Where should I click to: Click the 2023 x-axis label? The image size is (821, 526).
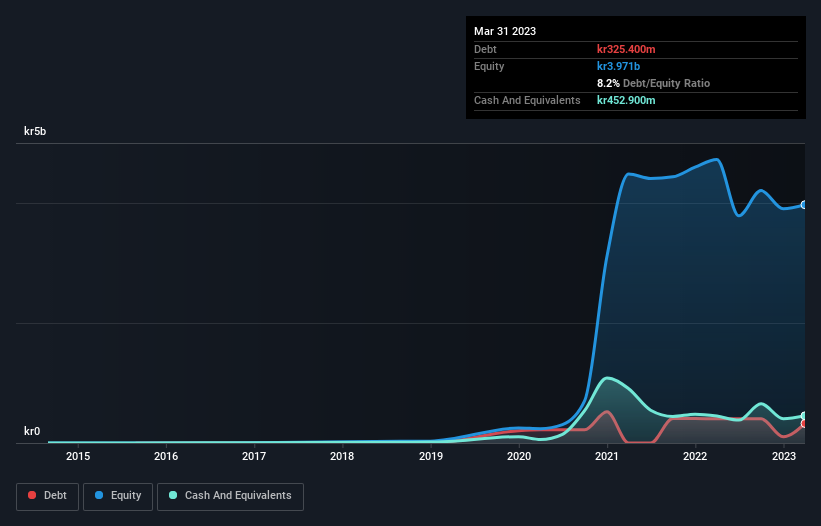784,456
